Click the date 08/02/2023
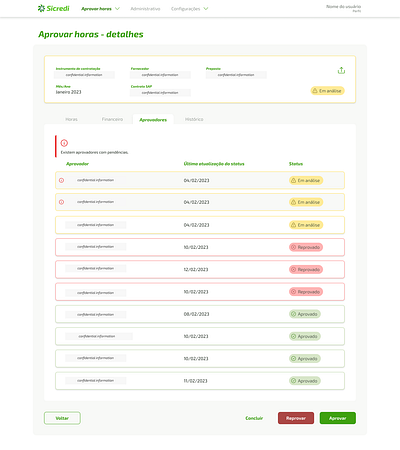 [196, 314]
